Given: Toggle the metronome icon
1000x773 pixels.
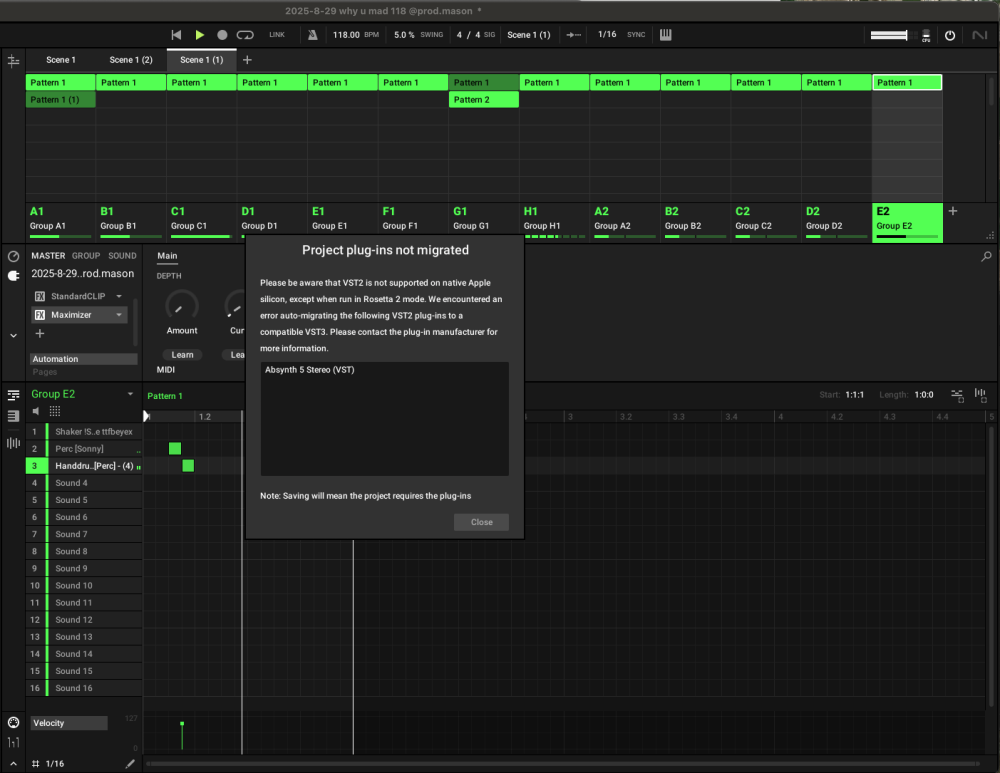Looking at the screenshot, I should [x=312, y=35].
